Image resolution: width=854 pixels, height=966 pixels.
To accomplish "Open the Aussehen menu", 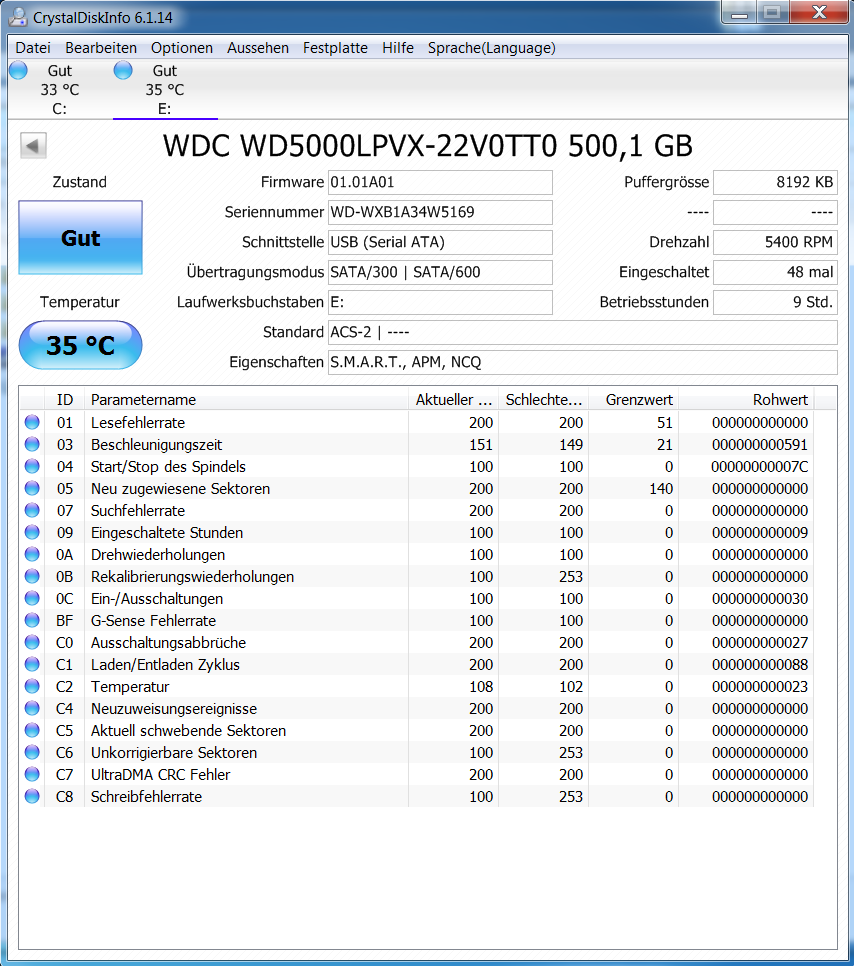I will pos(258,48).
